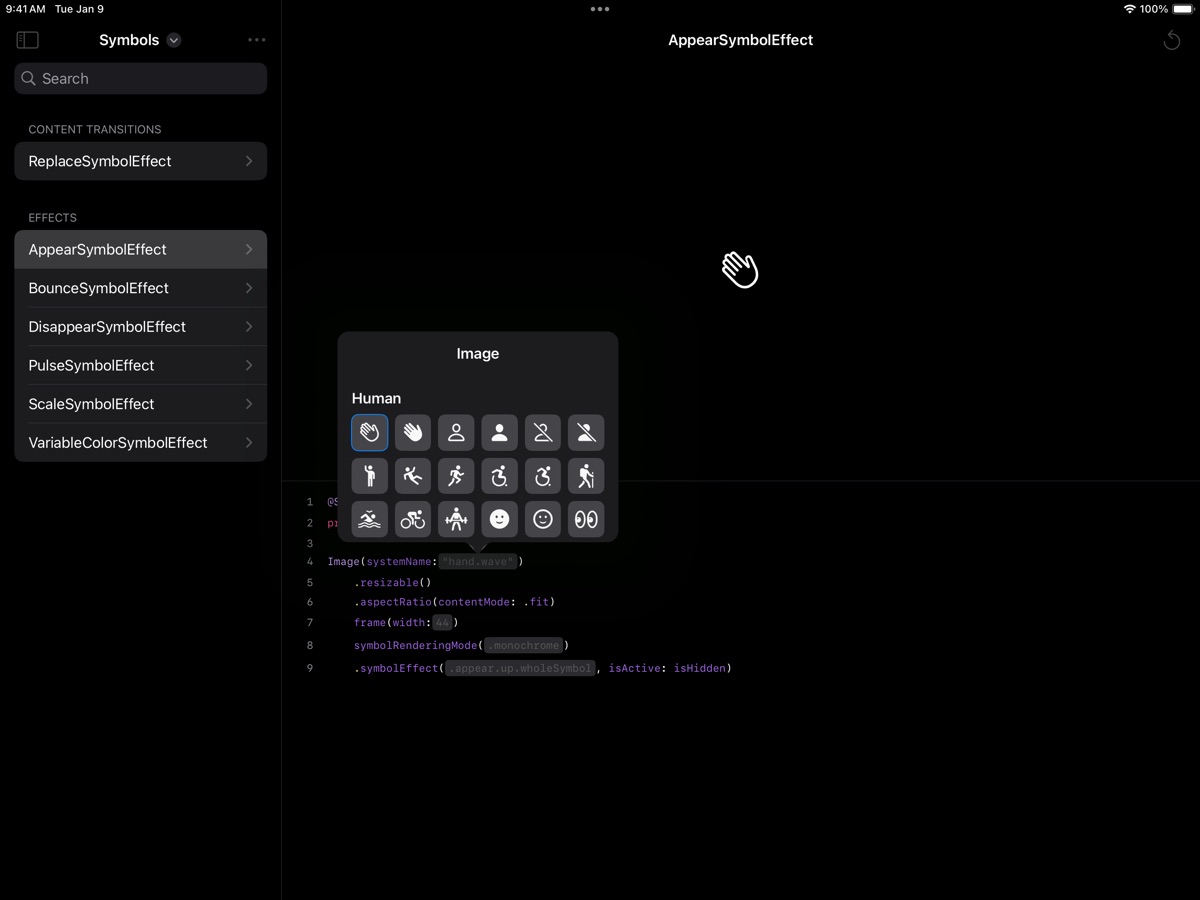Image resolution: width=1200 pixels, height=900 pixels.
Task: Choose the running figure symbol
Action: pyautogui.click(x=456, y=476)
